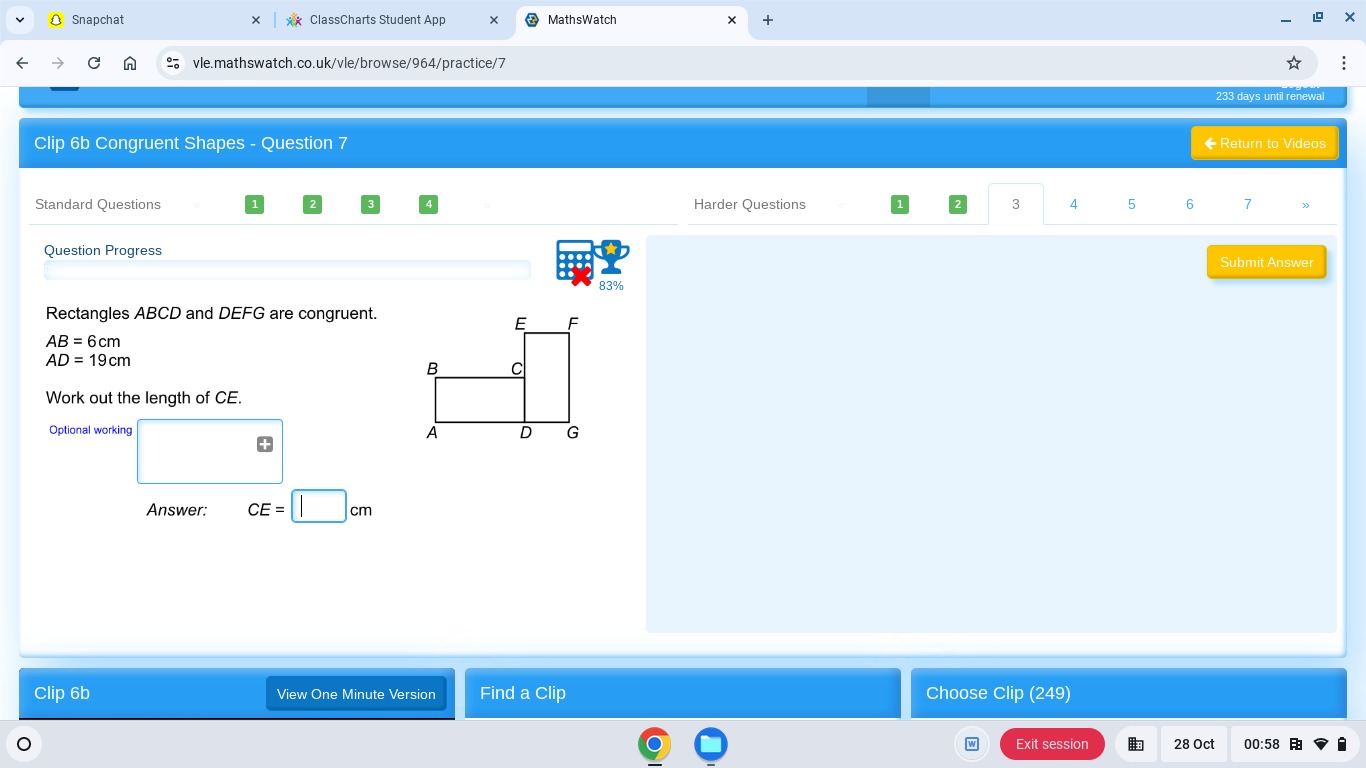
Task: Open a new browser tab
Action: [x=768, y=20]
